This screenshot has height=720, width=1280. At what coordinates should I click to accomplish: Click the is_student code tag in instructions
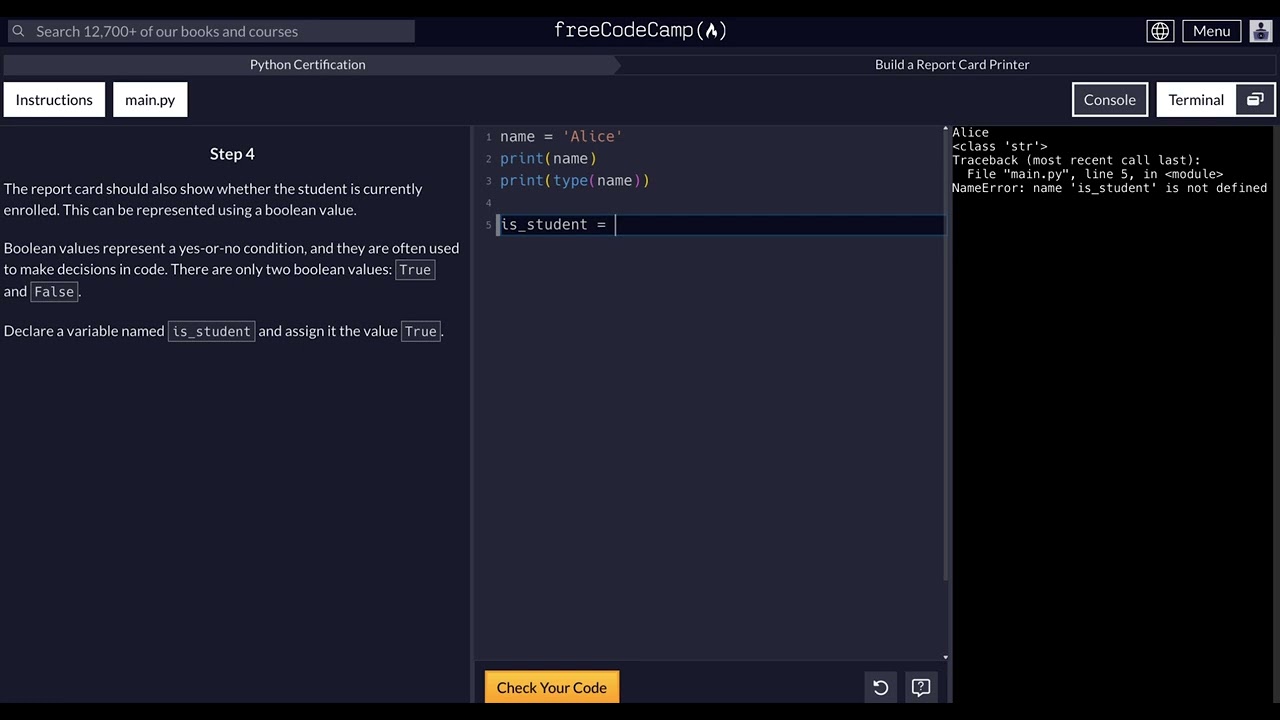[212, 331]
